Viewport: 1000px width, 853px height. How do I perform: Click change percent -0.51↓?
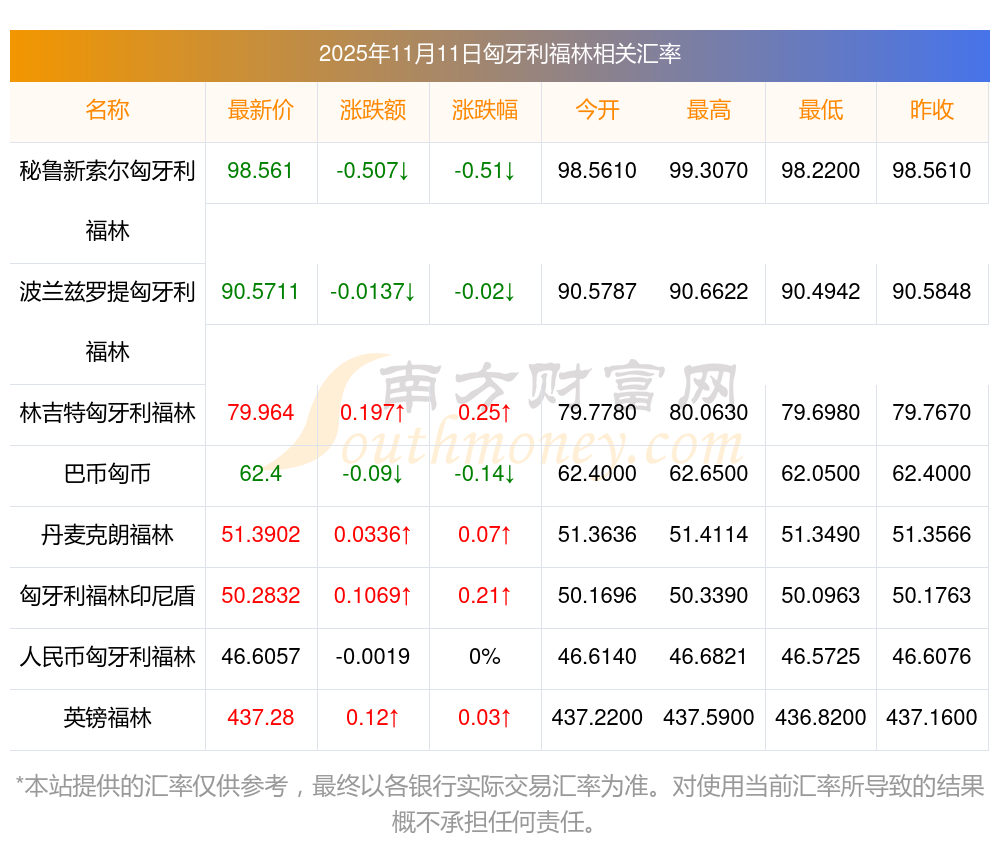coord(485,171)
